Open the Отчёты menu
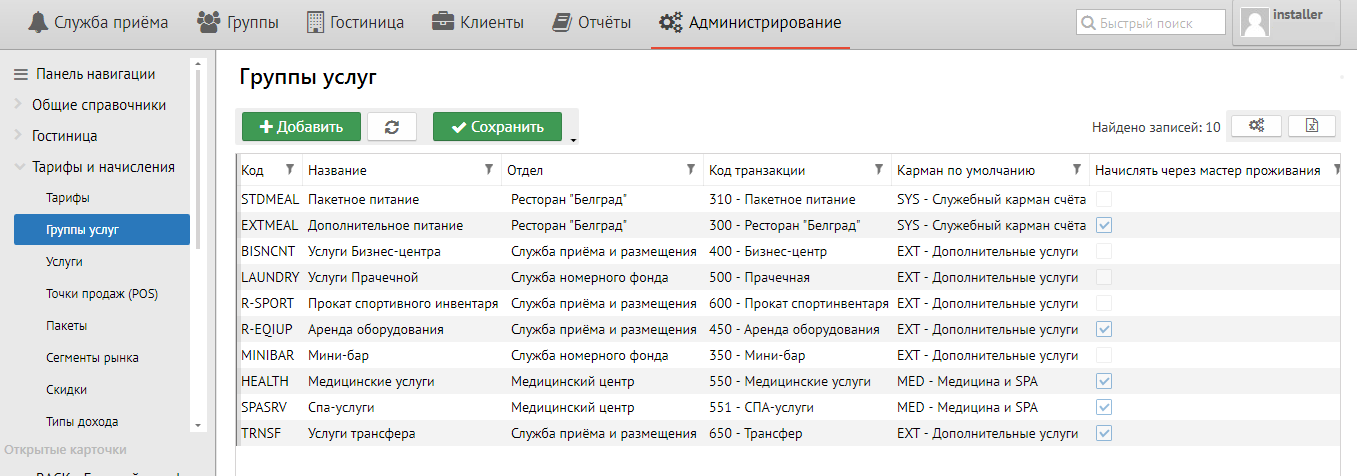1357x476 pixels. (x=592, y=23)
